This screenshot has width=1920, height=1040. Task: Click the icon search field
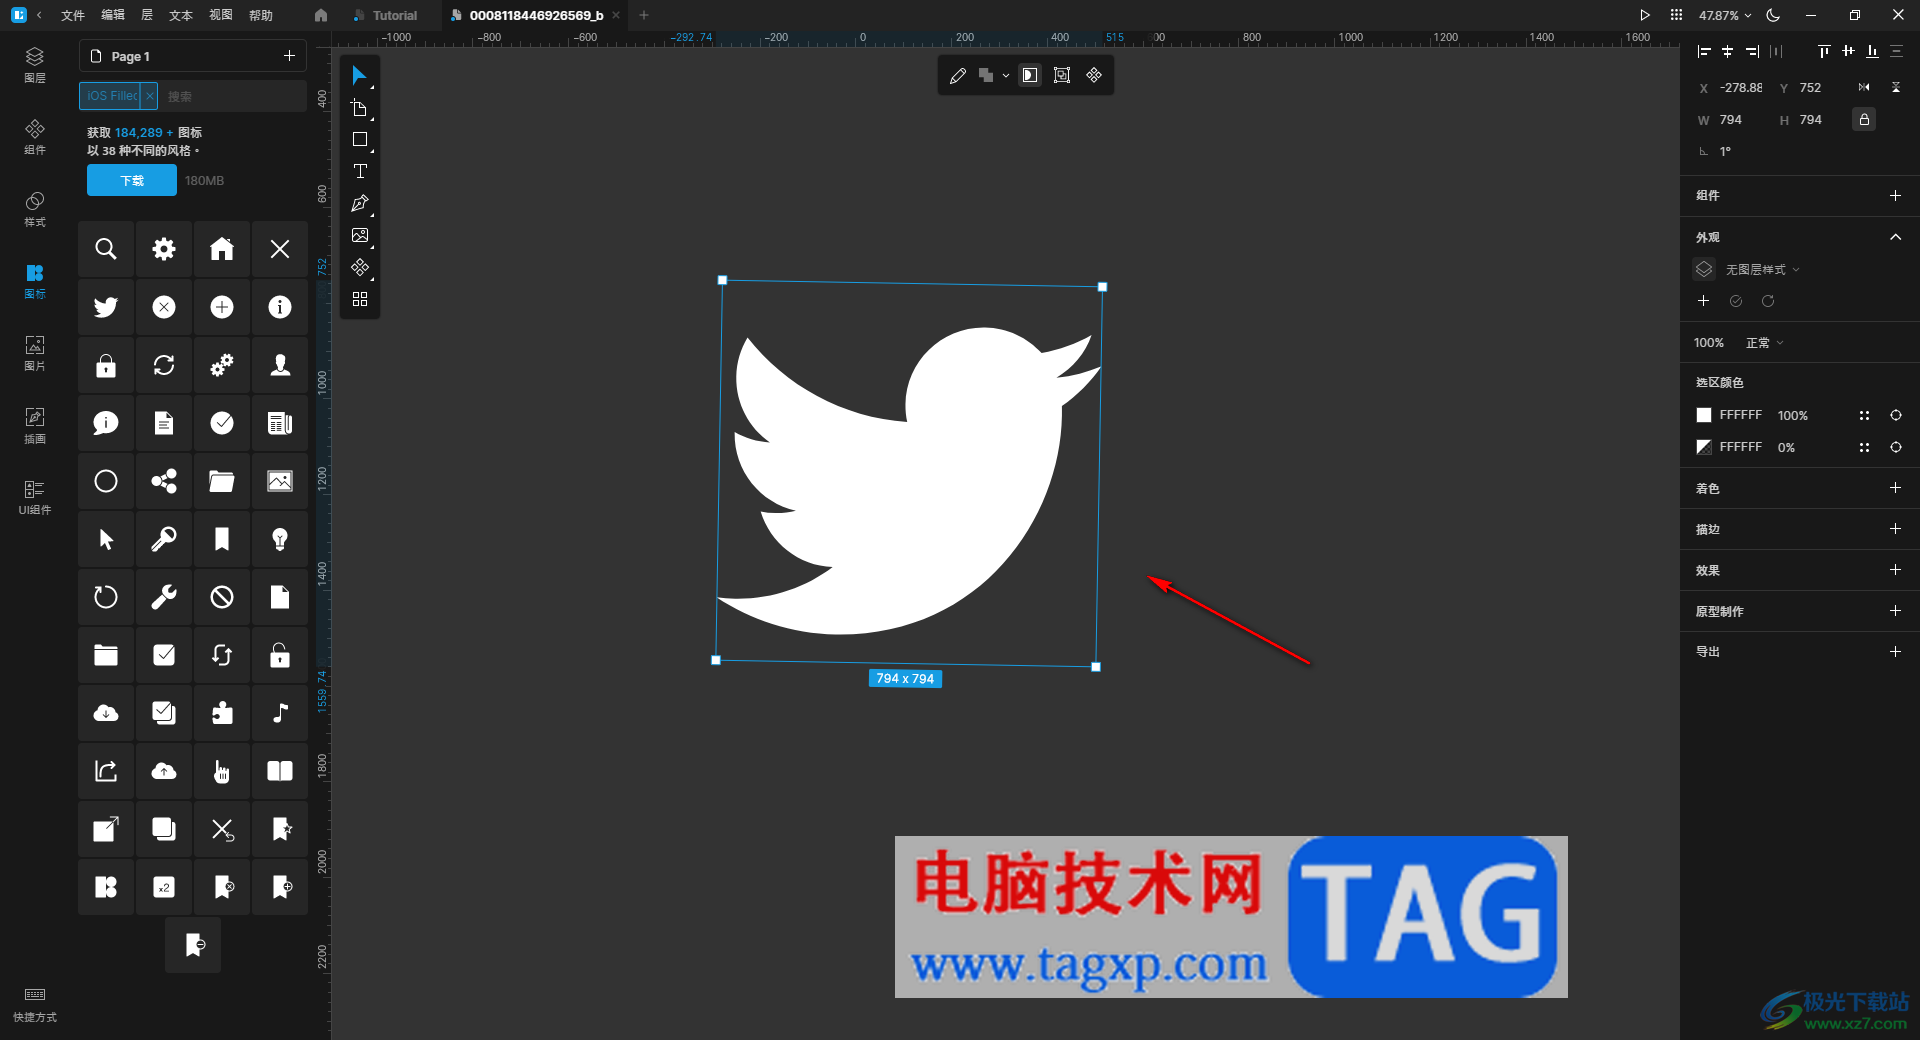pos(233,96)
